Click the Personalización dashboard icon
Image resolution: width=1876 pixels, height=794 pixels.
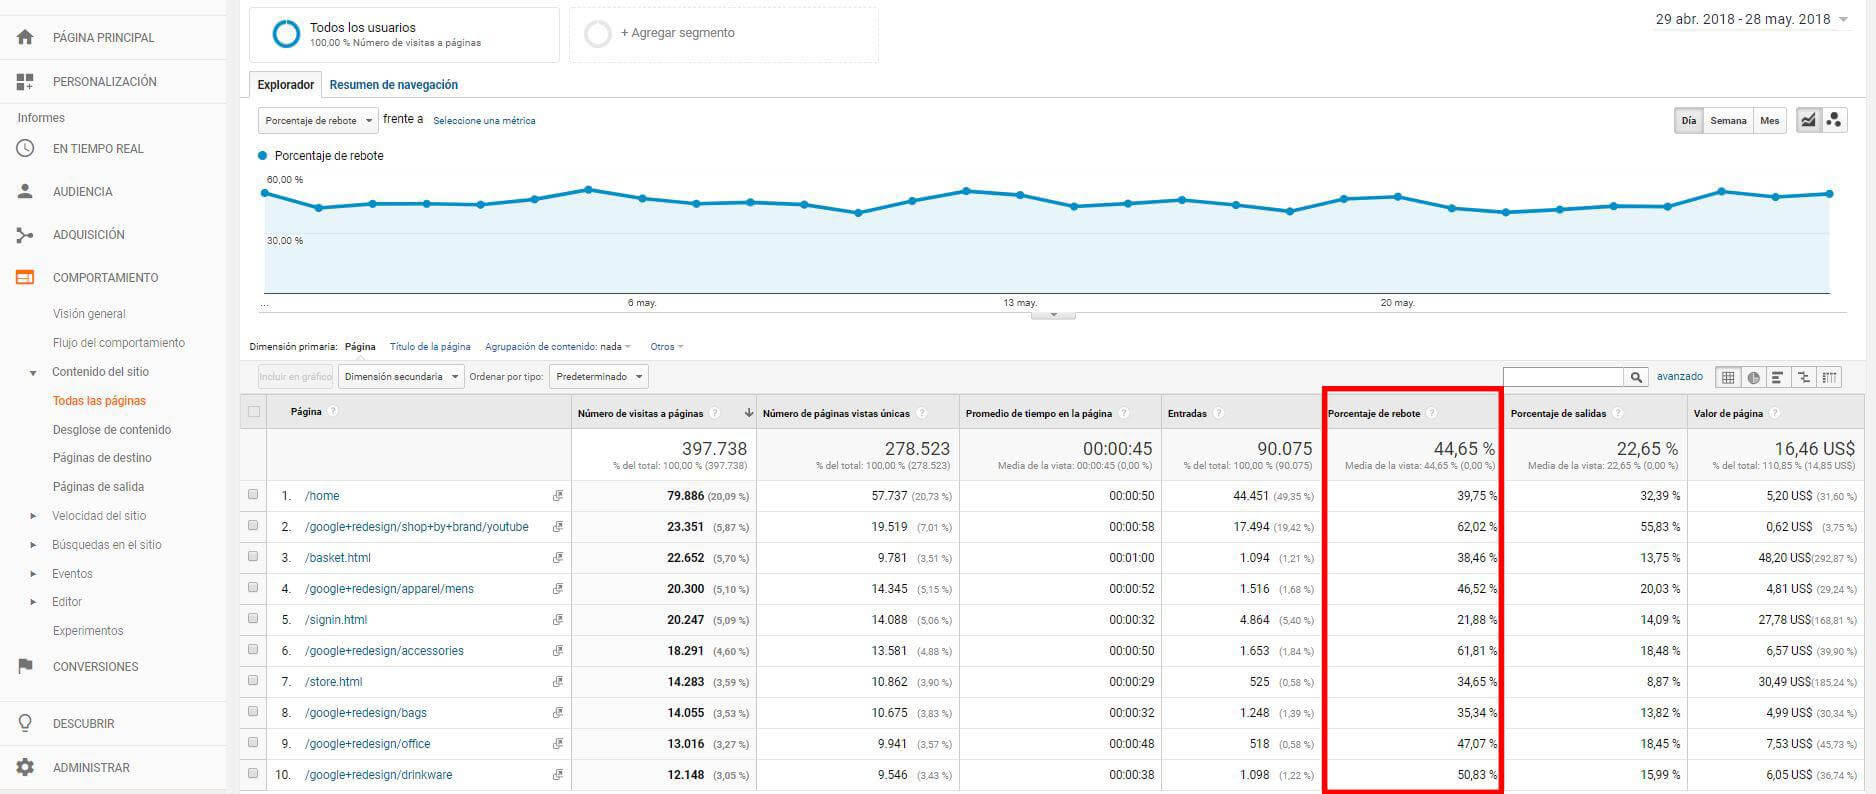tap(25, 81)
